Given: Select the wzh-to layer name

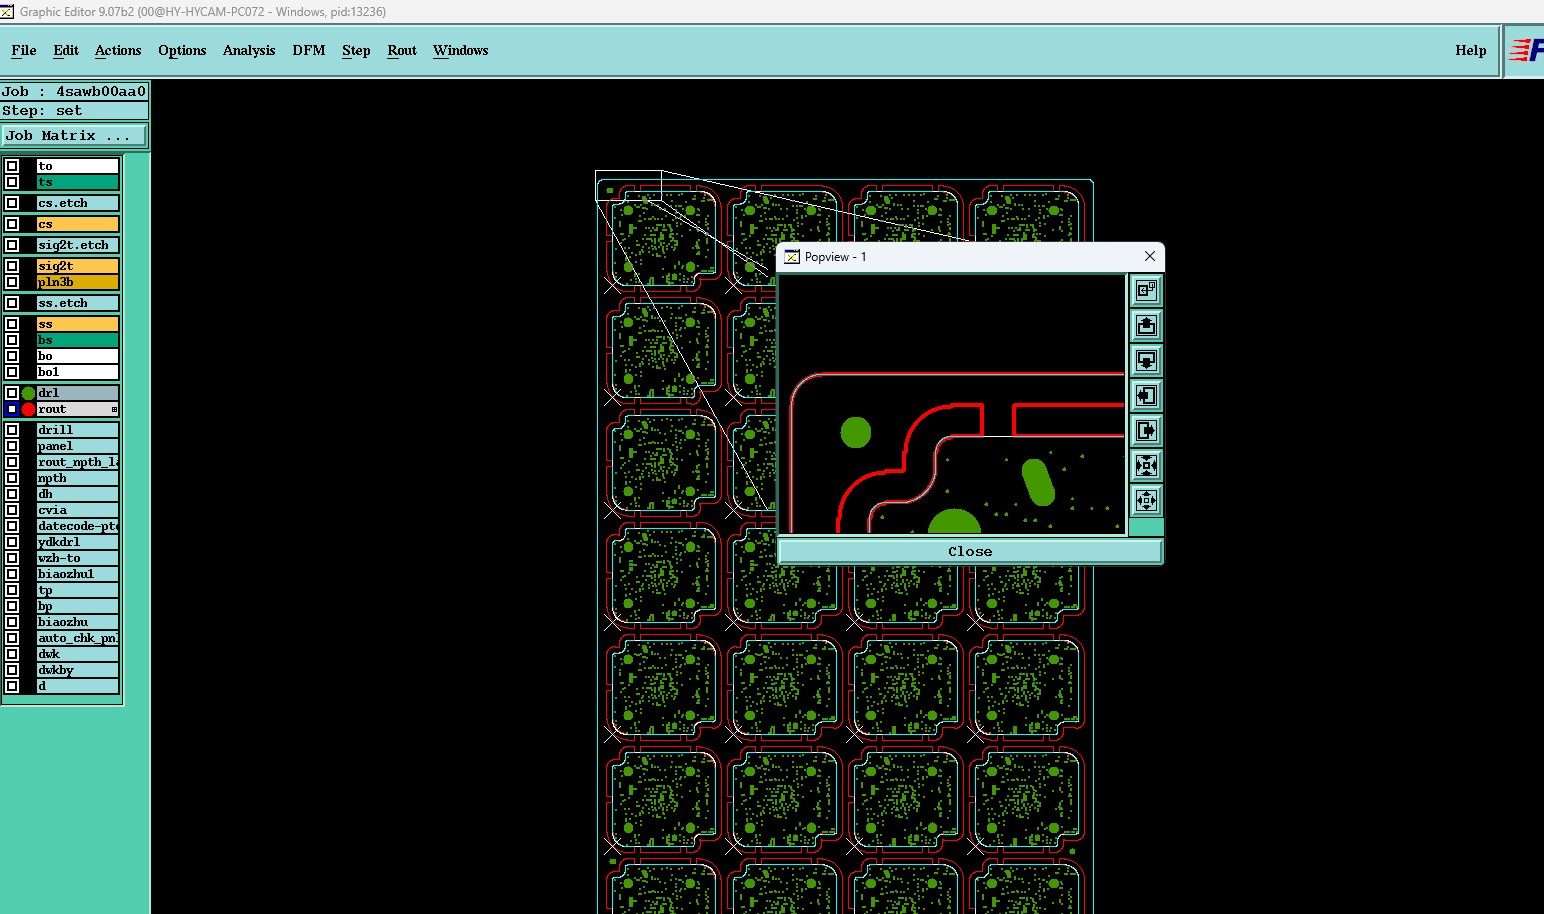Looking at the screenshot, I should click(x=78, y=558).
